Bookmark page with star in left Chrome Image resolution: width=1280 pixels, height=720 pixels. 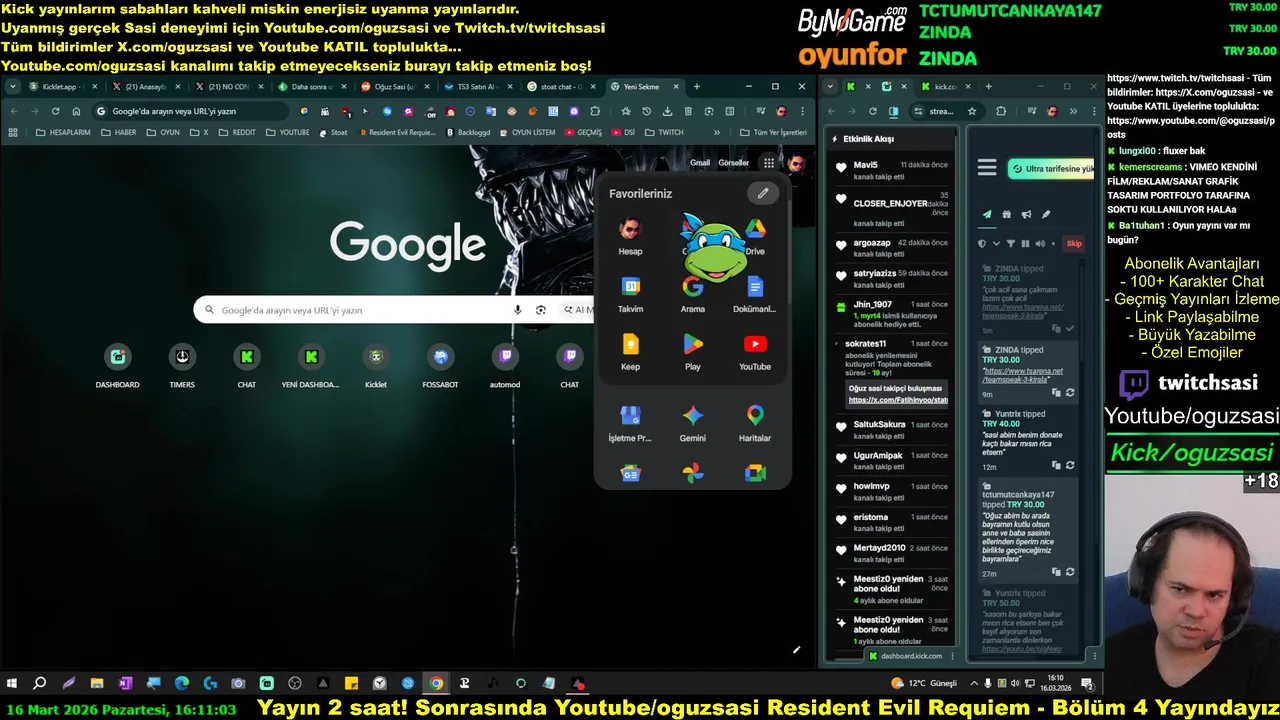point(626,111)
